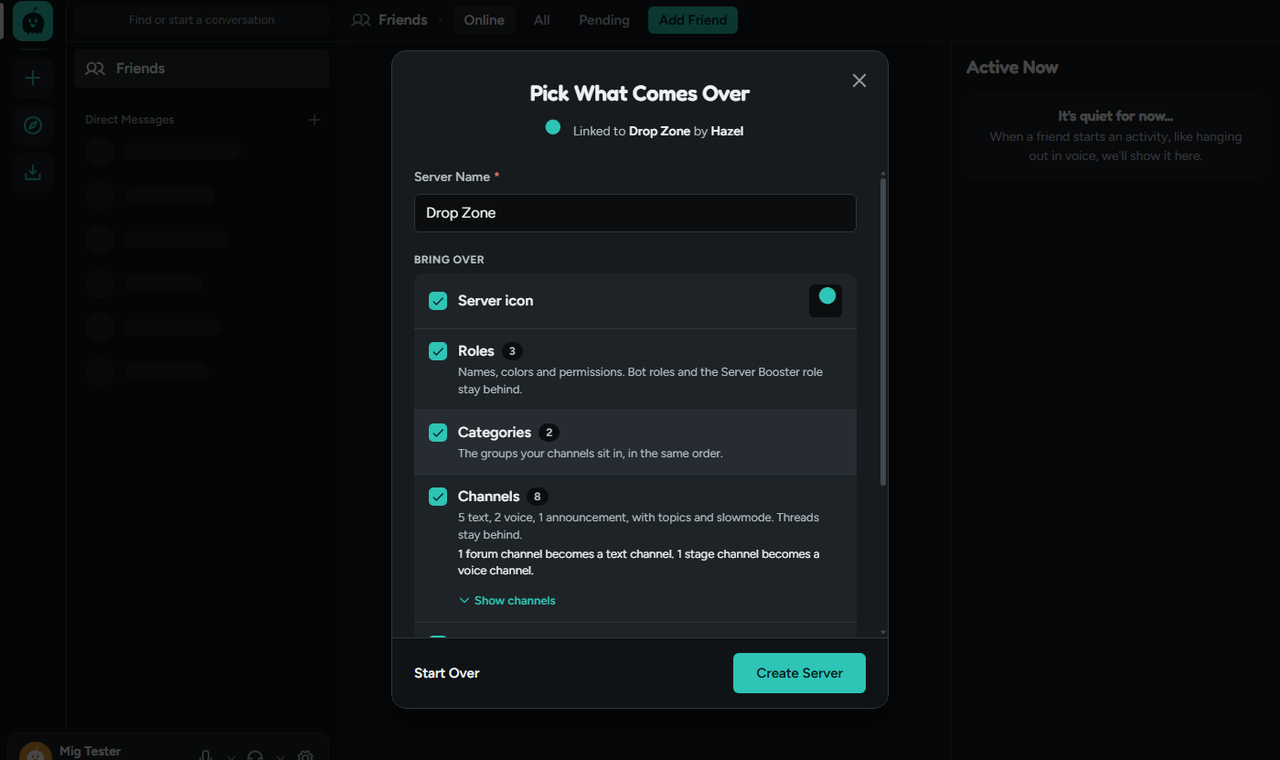Viewport: 1280px width, 760px height.
Task: Click the Add Friend button
Action: 693,20
